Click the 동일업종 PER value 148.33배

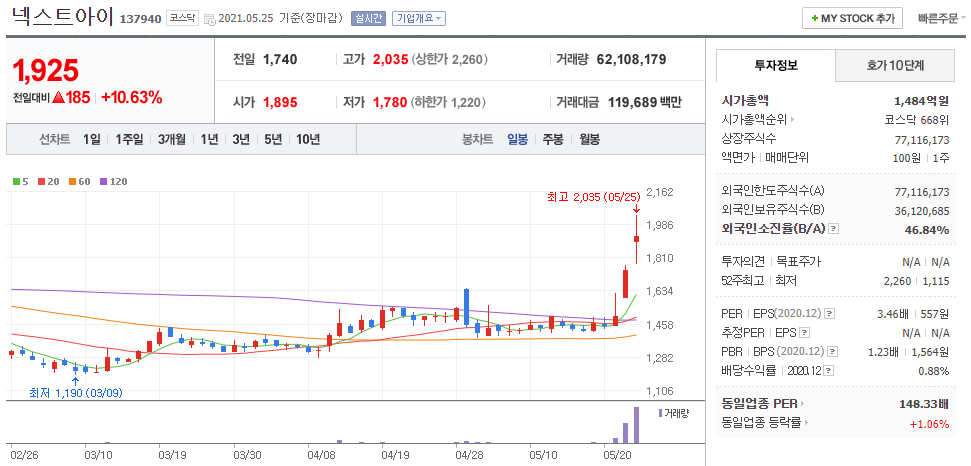click(924, 404)
